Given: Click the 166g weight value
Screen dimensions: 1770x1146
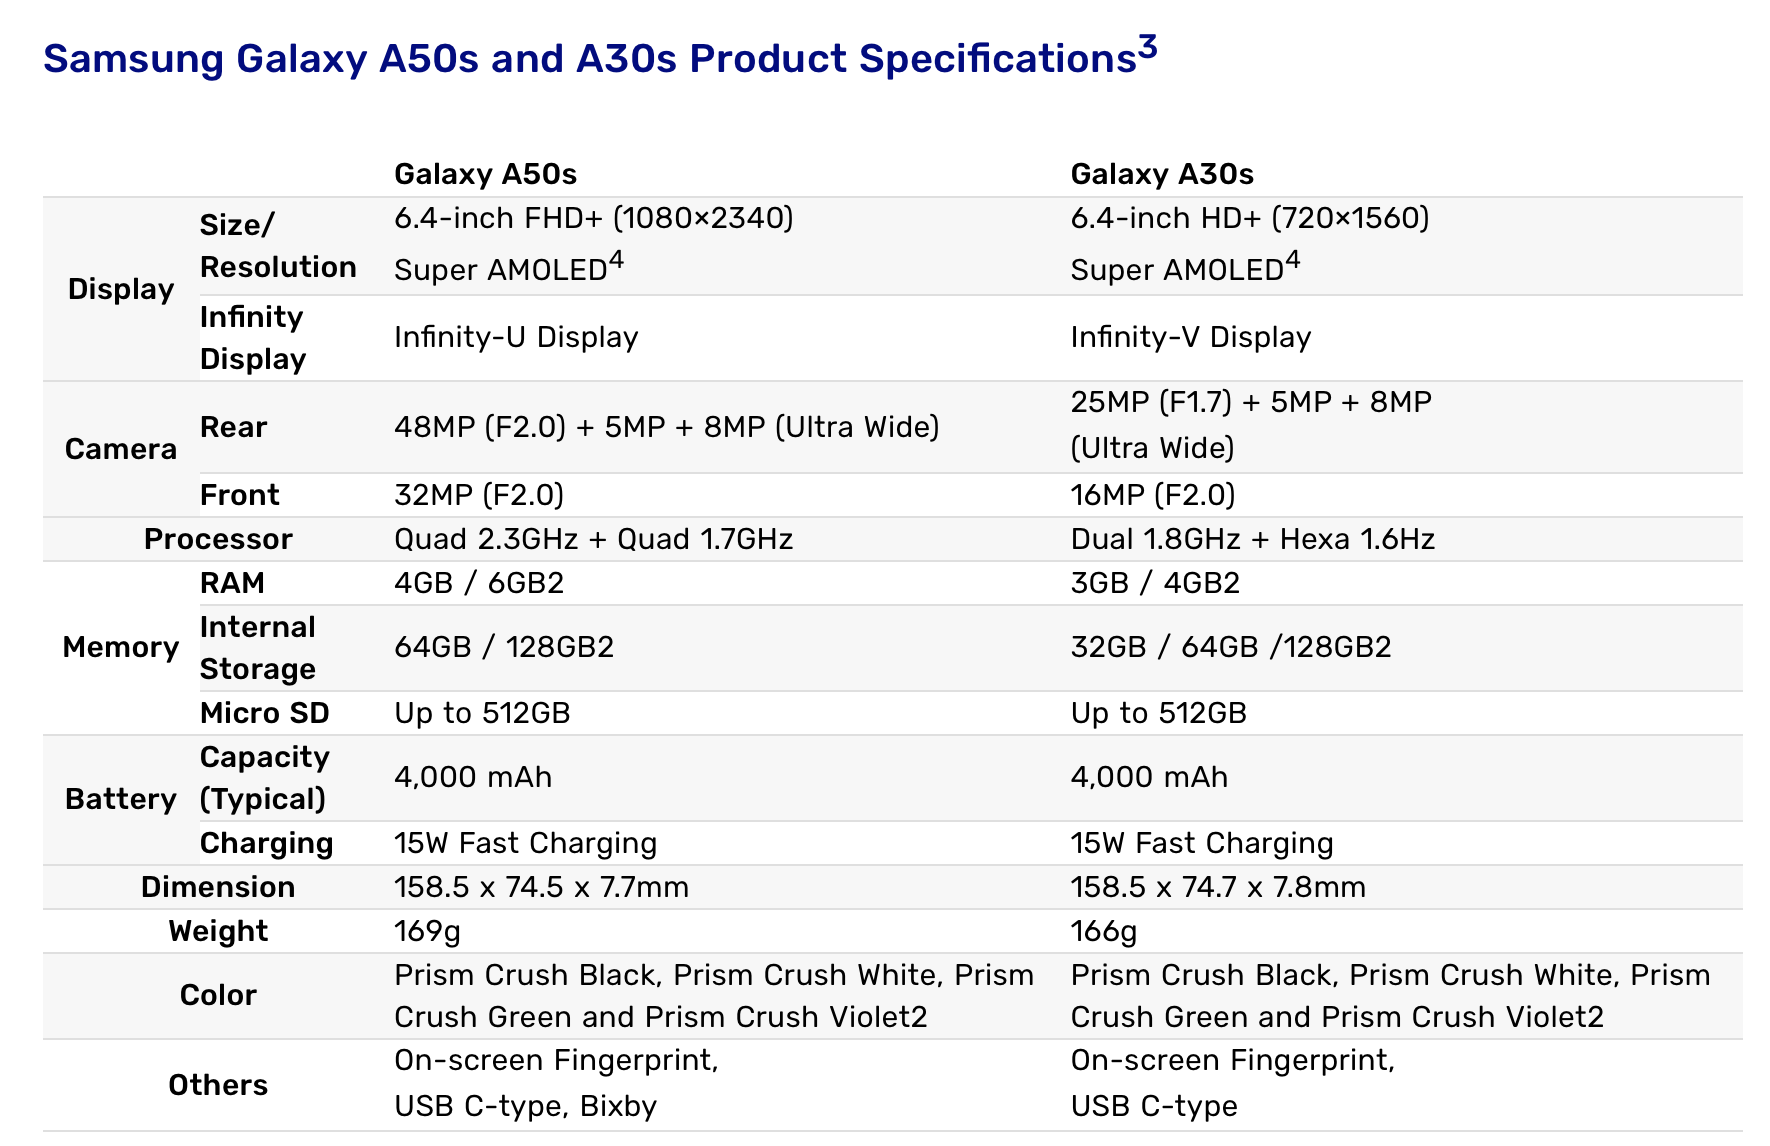Looking at the screenshot, I should tap(1104, 931).
